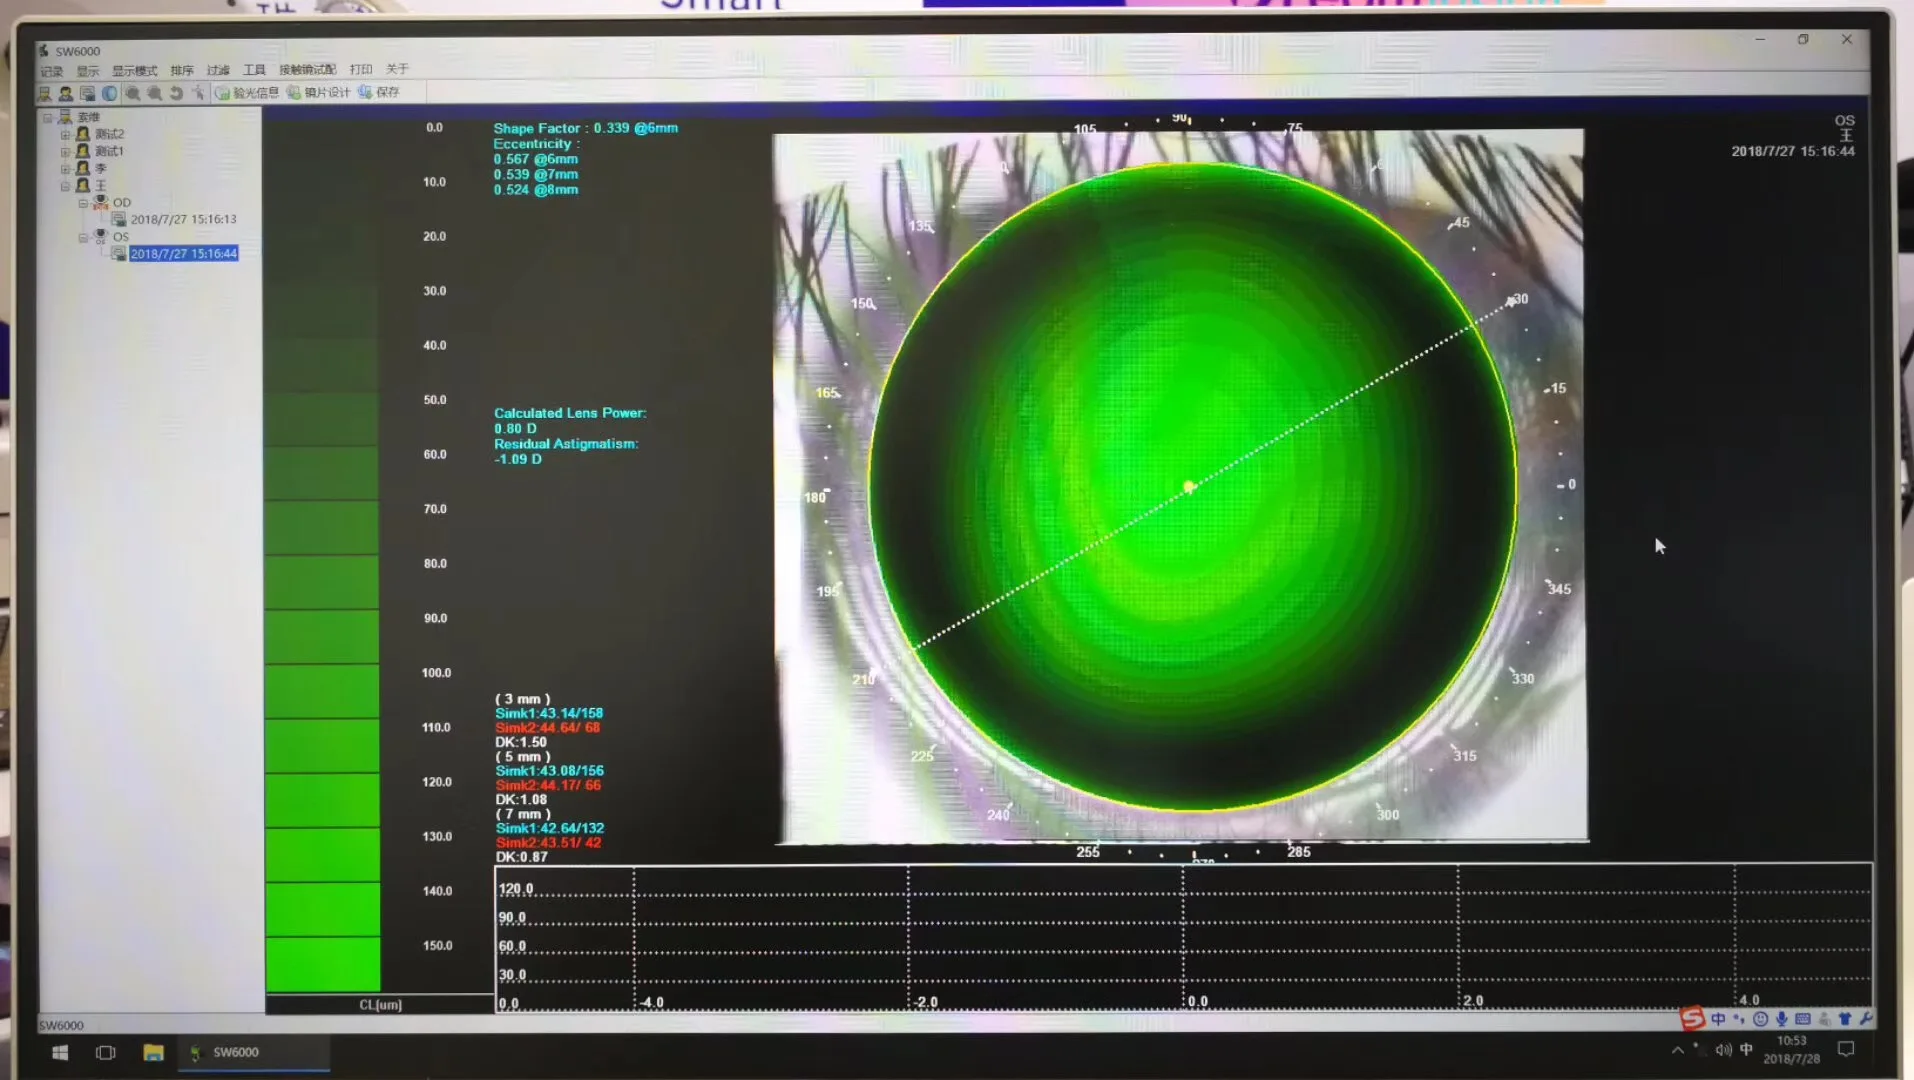Image resolution: width=1914 pixels, height=1080 pixels.
Task: Click the corneal map display icon
Action: click(110, 93)
